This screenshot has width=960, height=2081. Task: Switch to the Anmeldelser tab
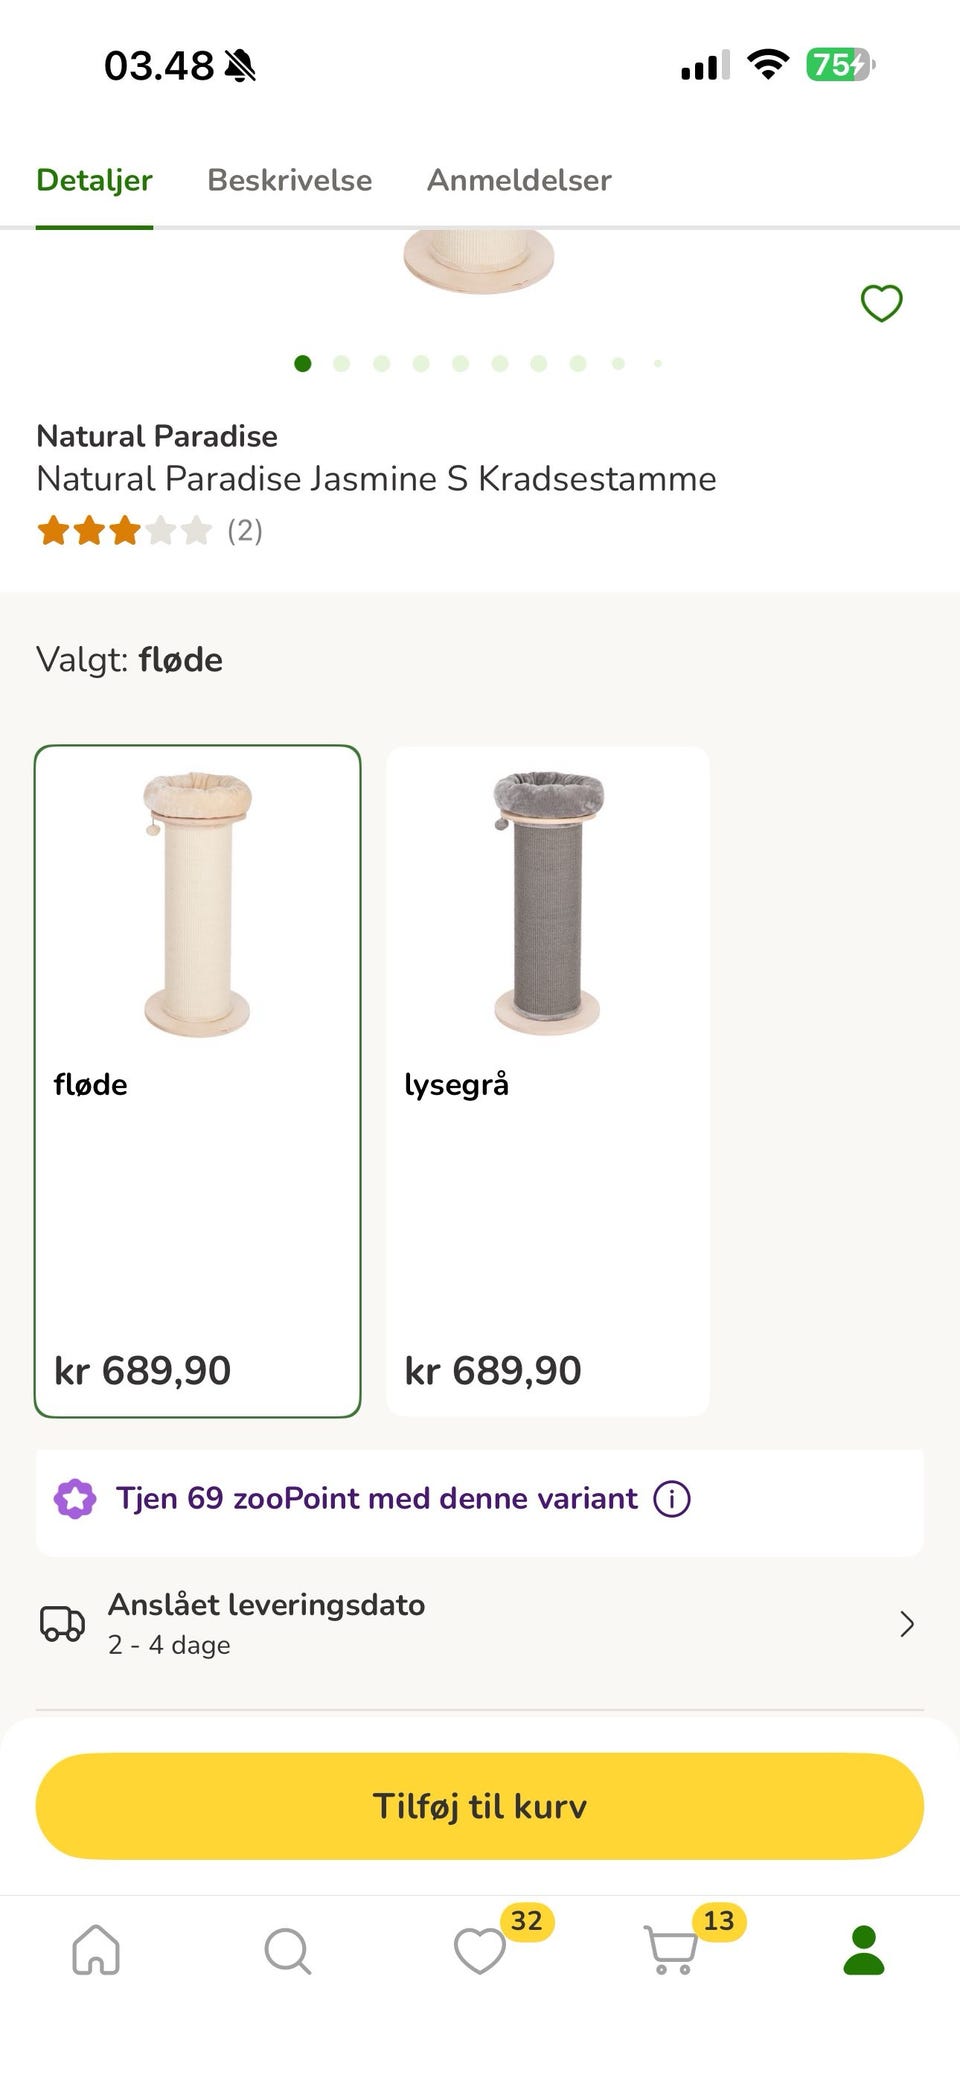[x=519, y=180]
